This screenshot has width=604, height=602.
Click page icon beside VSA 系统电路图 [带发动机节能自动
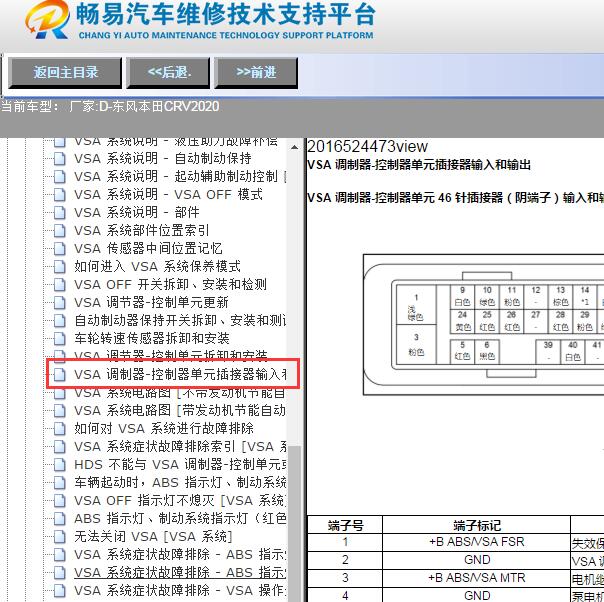pyautogui.click(x=60, y=410)
